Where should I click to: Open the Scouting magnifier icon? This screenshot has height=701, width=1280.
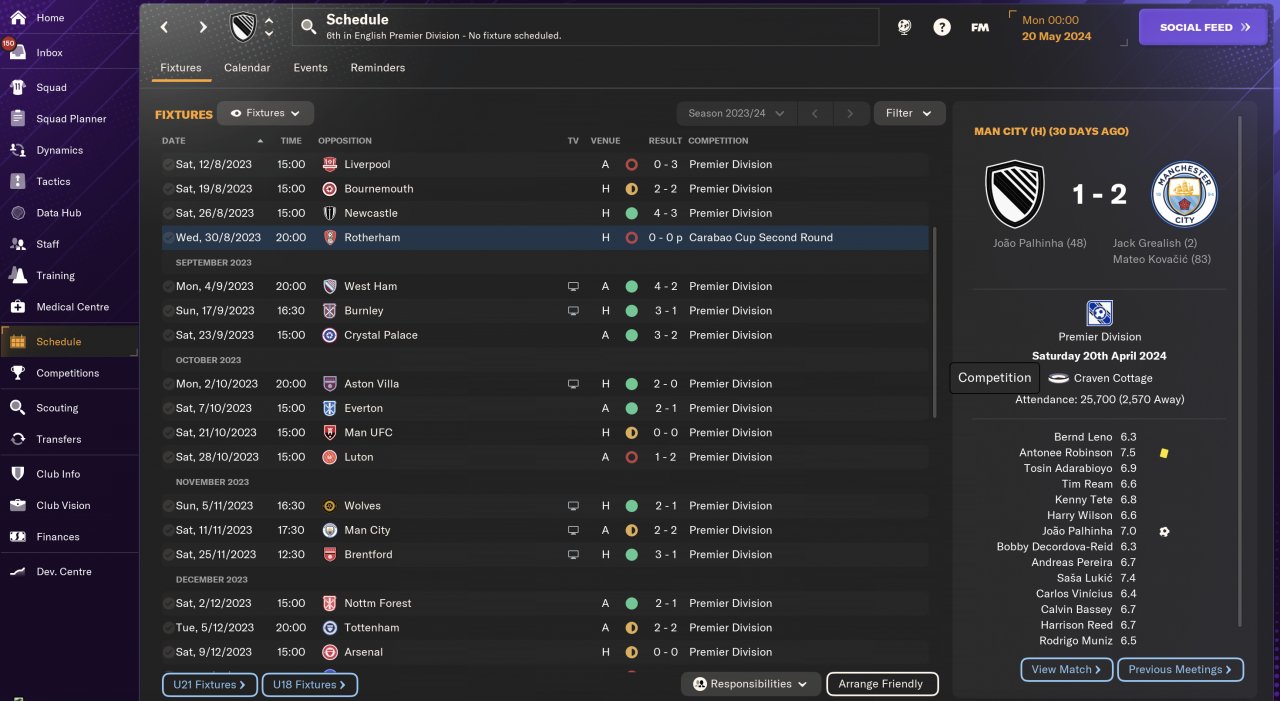tap(17, 408)
